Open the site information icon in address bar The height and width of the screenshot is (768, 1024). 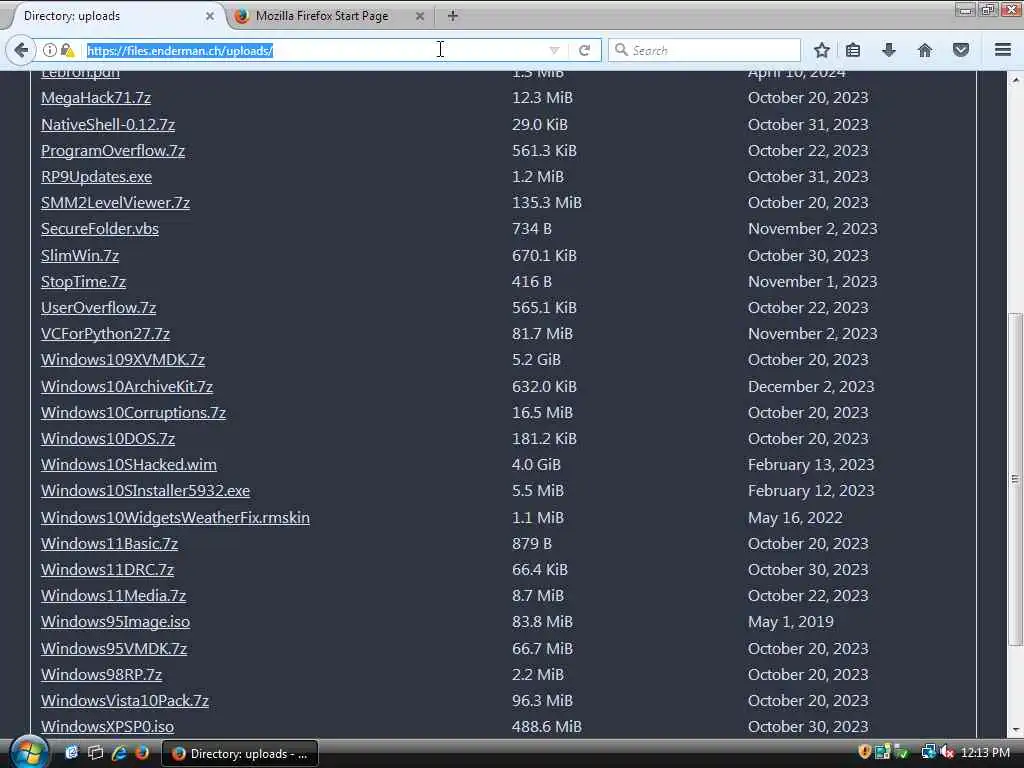[x=50, y=50]
